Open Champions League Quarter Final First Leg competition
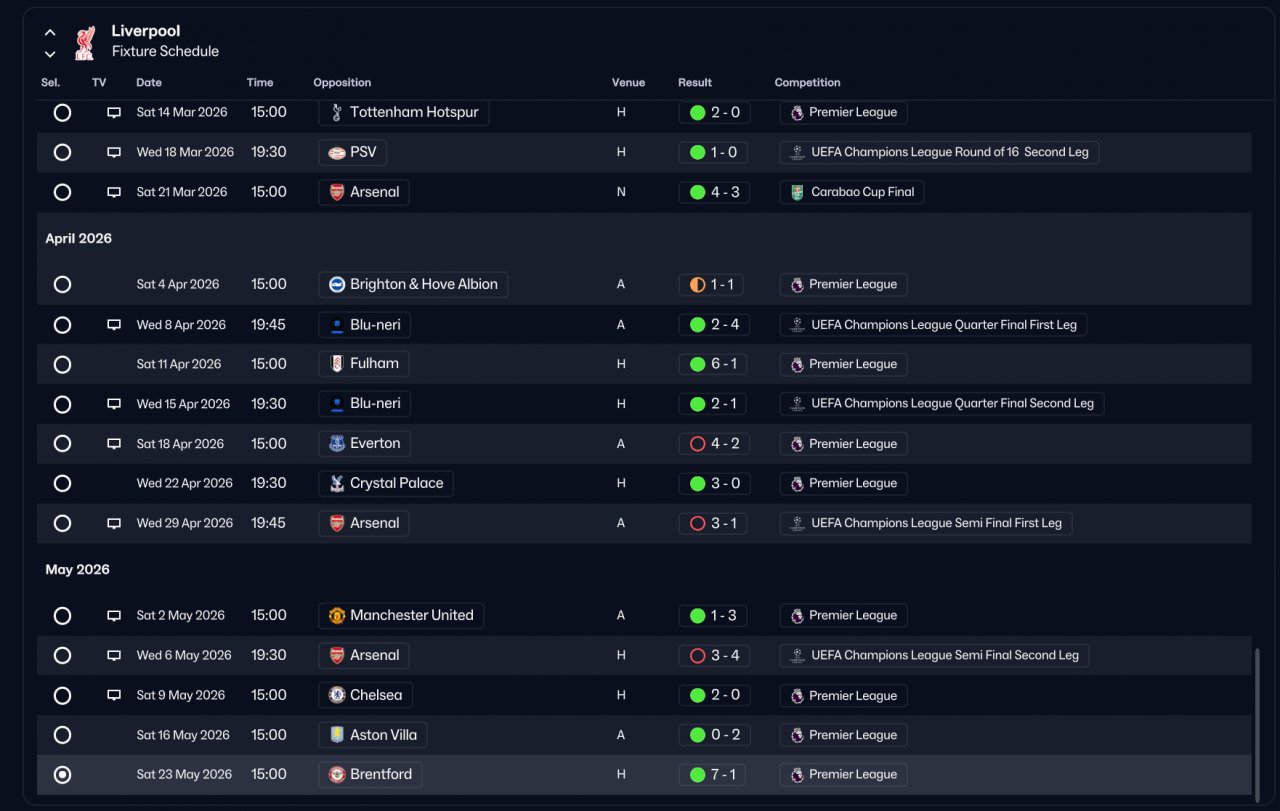The width and height of the screenshot is (1280, 811). point(933,325)
